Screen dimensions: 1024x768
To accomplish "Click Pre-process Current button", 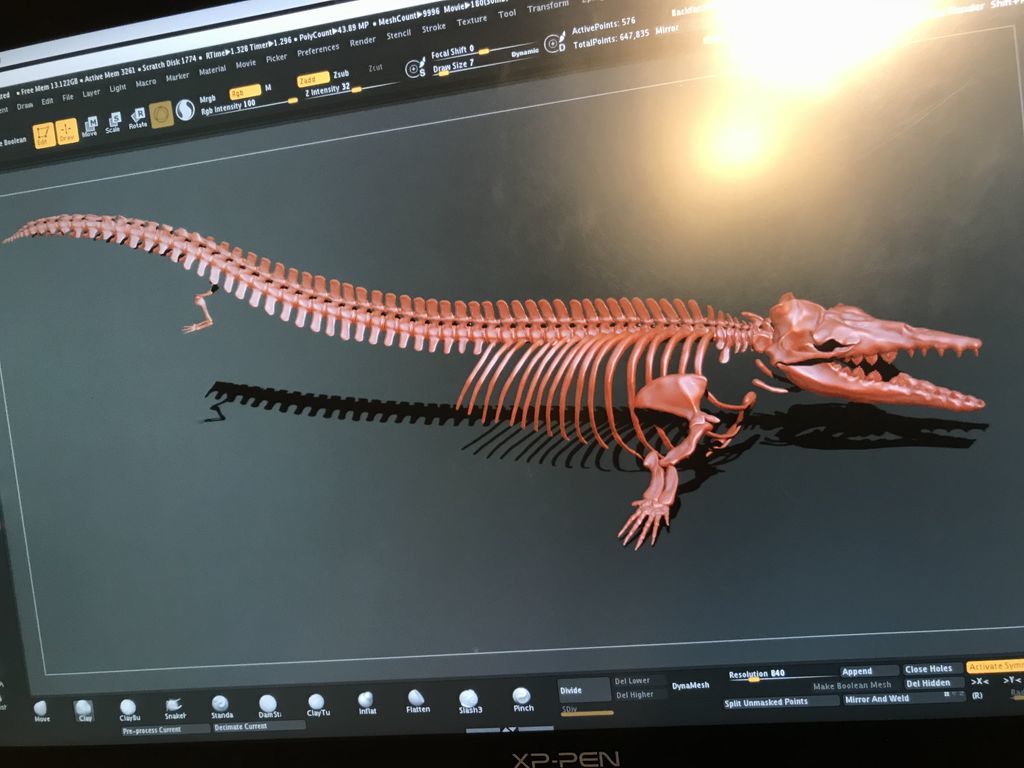I will tap(166, 729).
